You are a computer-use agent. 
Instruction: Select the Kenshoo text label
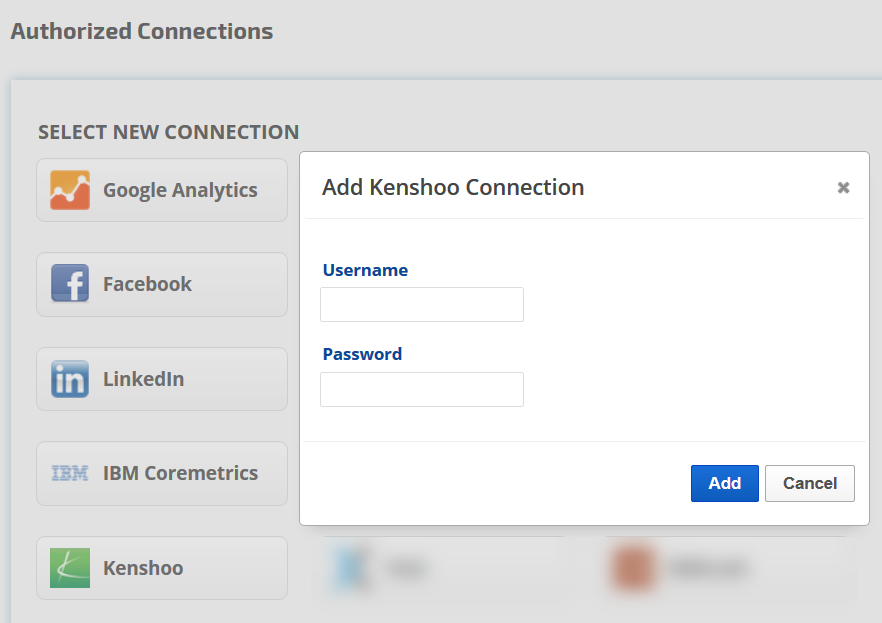(x=143, y=568)
